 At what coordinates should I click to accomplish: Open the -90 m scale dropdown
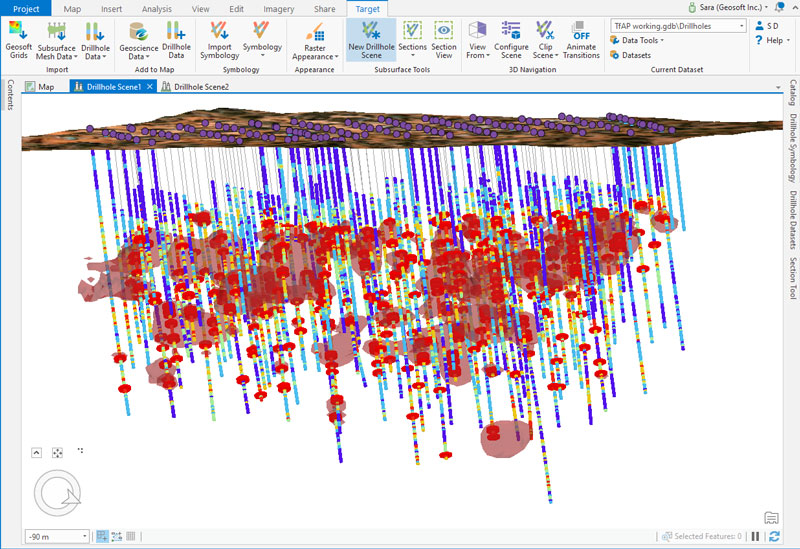tap(83, 537)
